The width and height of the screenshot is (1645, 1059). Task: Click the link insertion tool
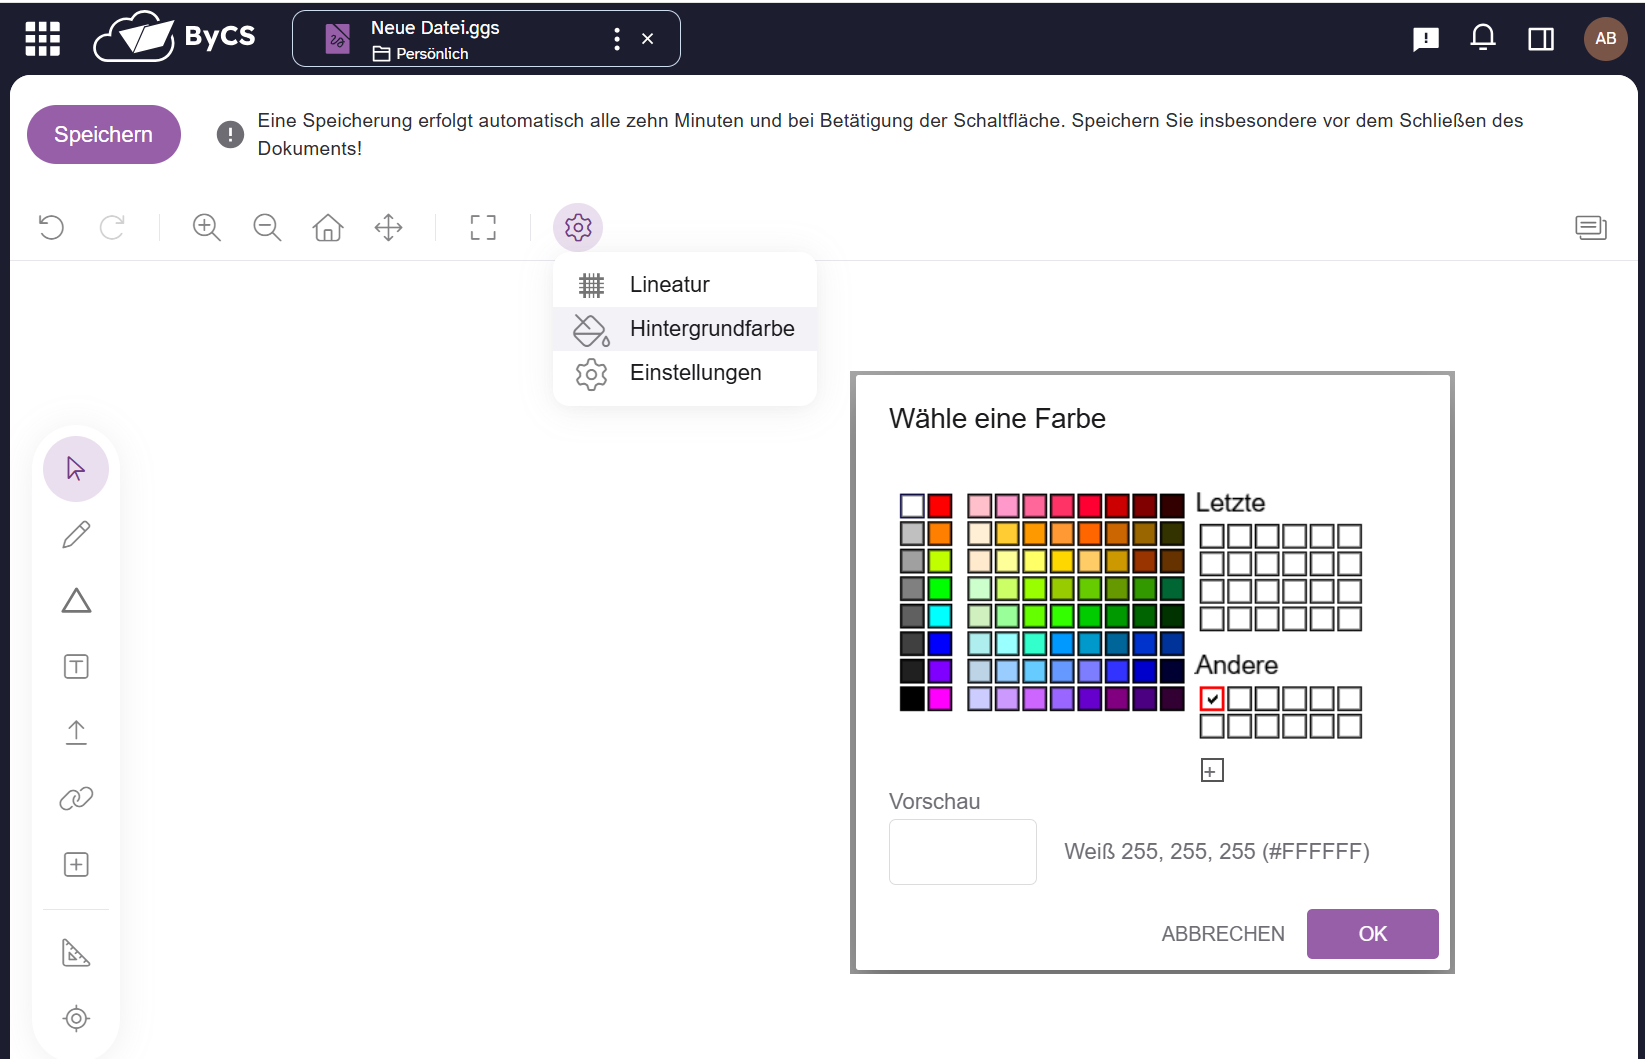(76, 798)
